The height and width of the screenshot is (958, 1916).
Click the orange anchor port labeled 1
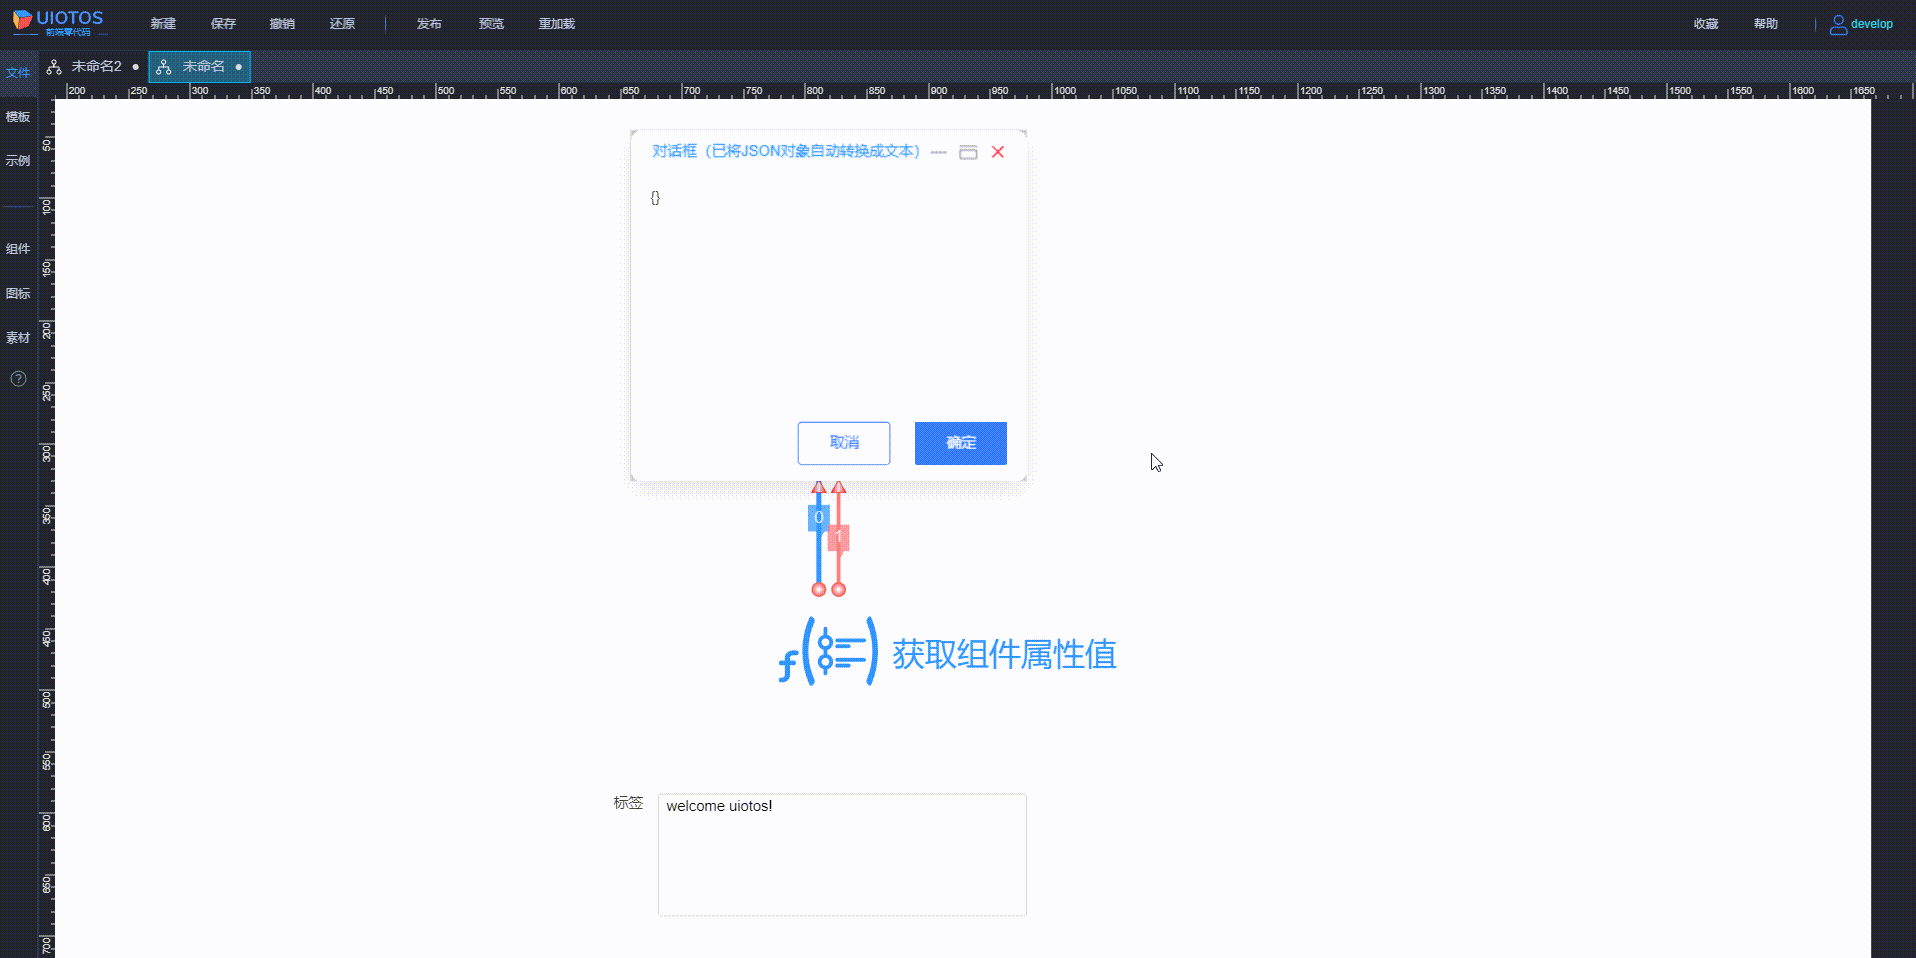(838, 538)
